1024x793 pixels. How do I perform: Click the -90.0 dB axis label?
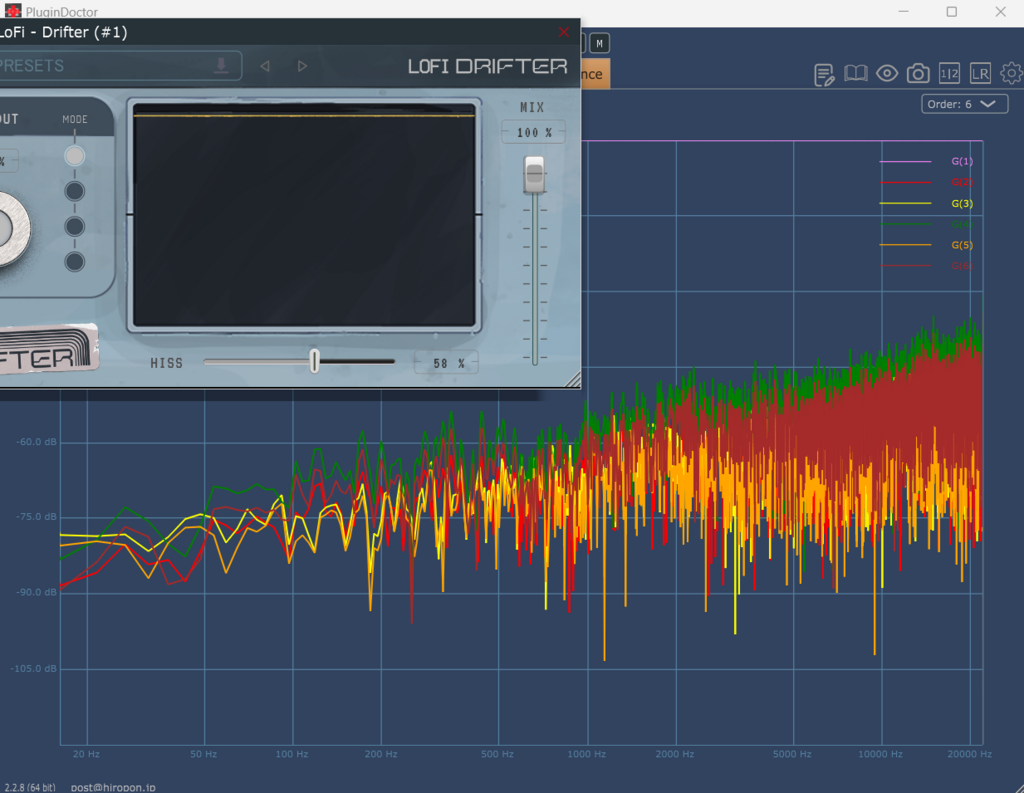[x=37, y=592]
